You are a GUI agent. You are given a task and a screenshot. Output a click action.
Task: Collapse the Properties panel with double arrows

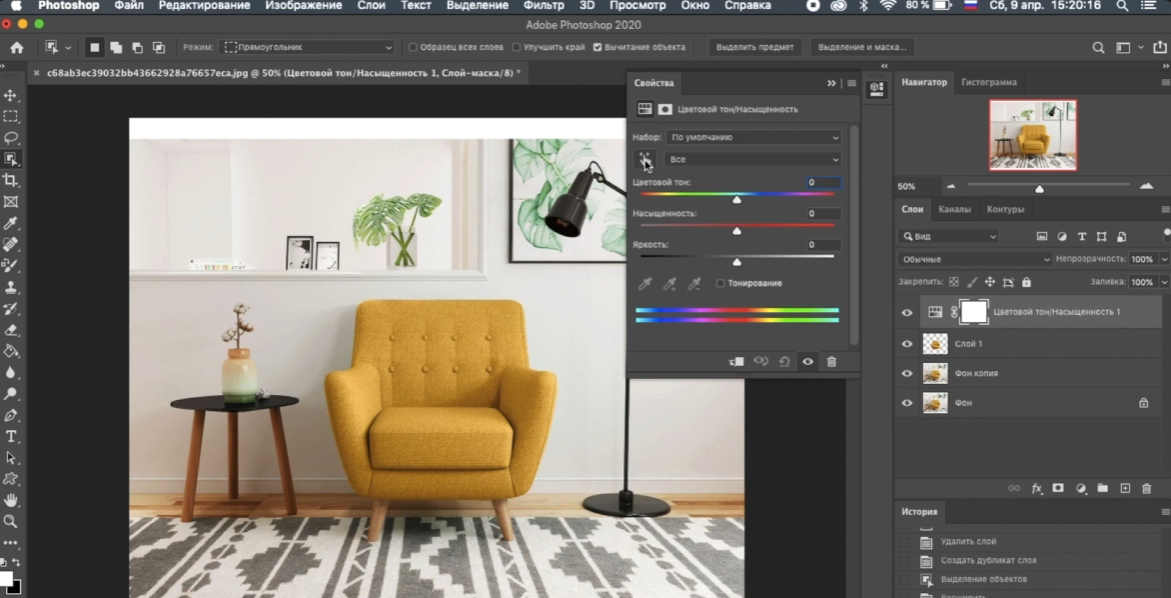click(x=831, y=83)
